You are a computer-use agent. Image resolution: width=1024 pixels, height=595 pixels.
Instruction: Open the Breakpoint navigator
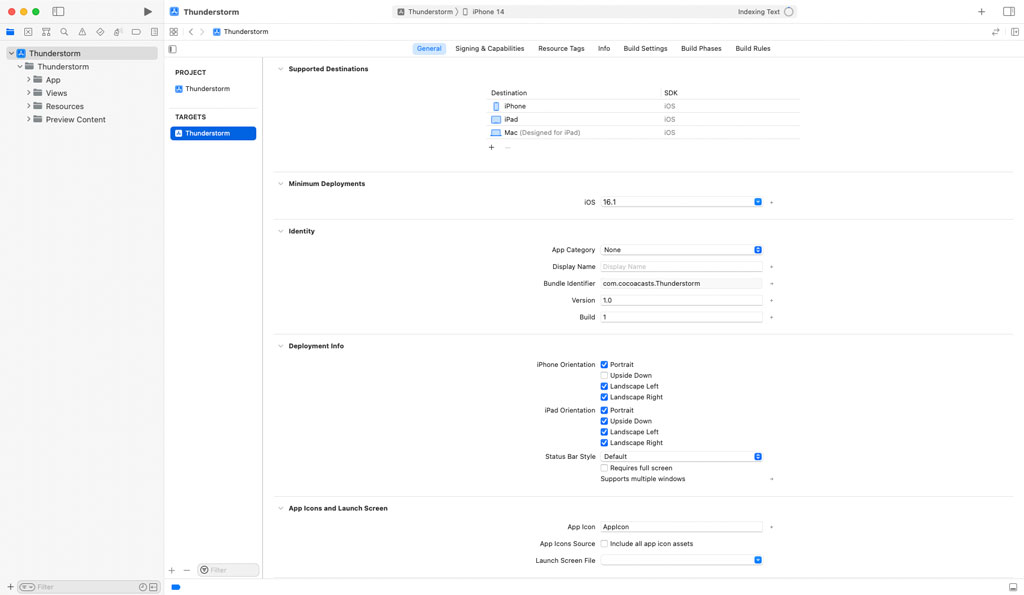[136, 32]
